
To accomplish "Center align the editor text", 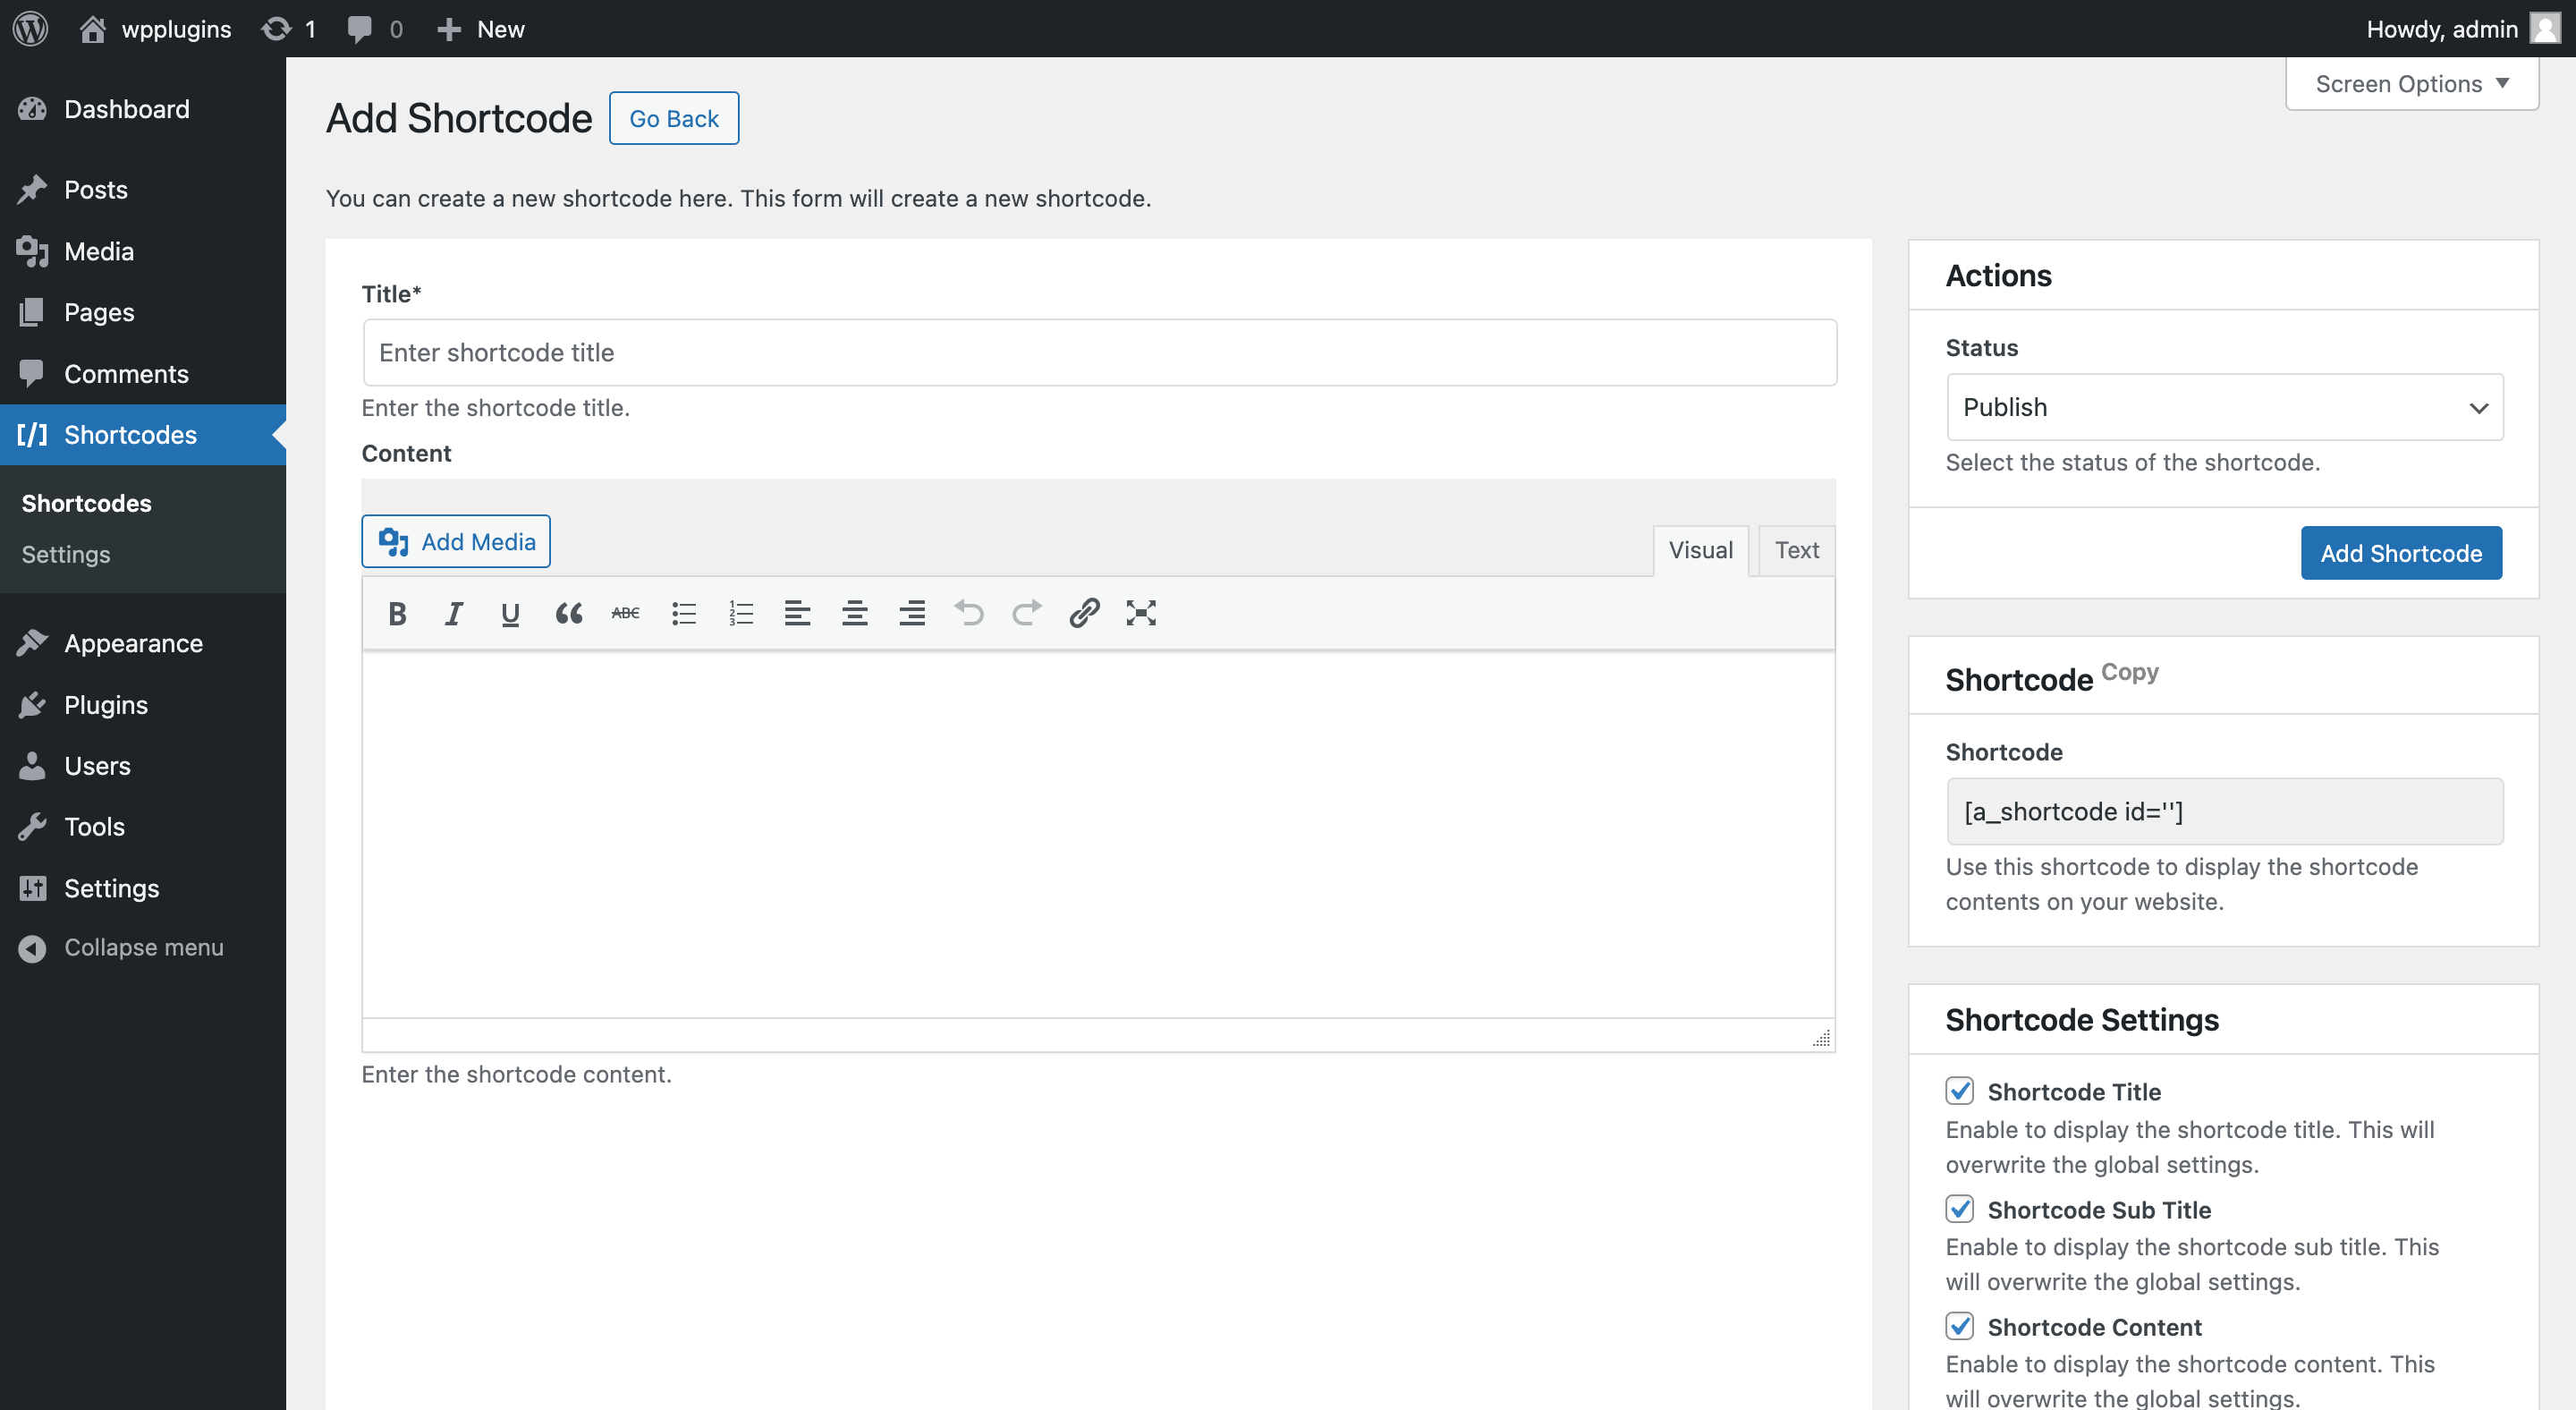I will (x=854, y=613).
